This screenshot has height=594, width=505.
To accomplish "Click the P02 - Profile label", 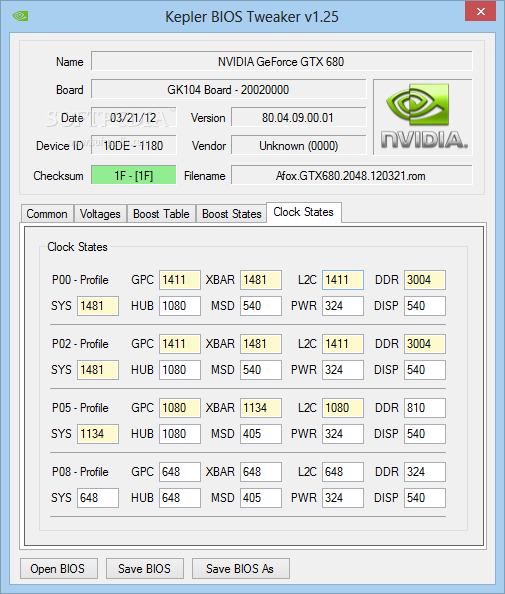I will coord(80,344).
